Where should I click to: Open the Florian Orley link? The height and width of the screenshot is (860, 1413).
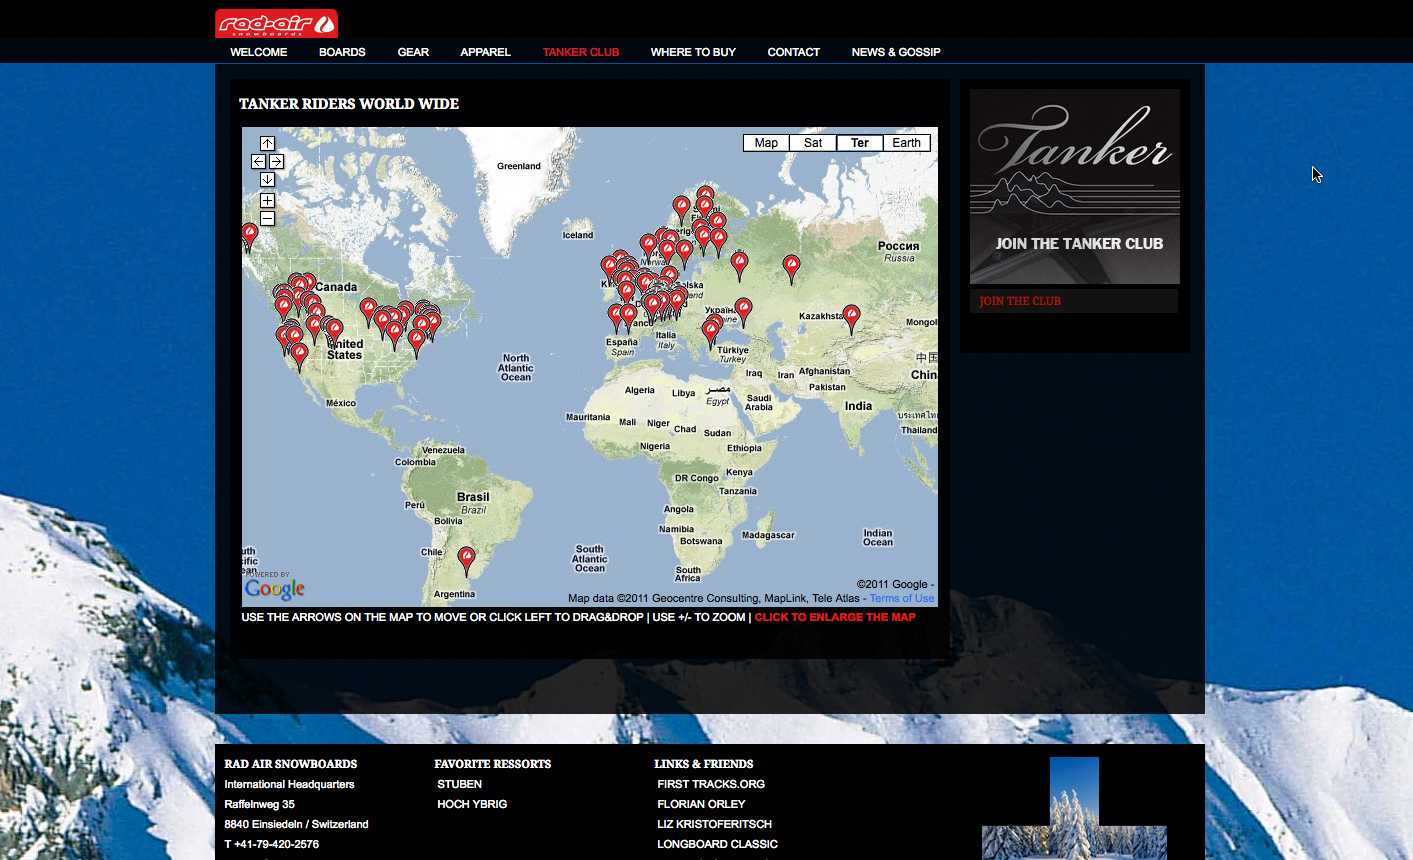[701, 804]
